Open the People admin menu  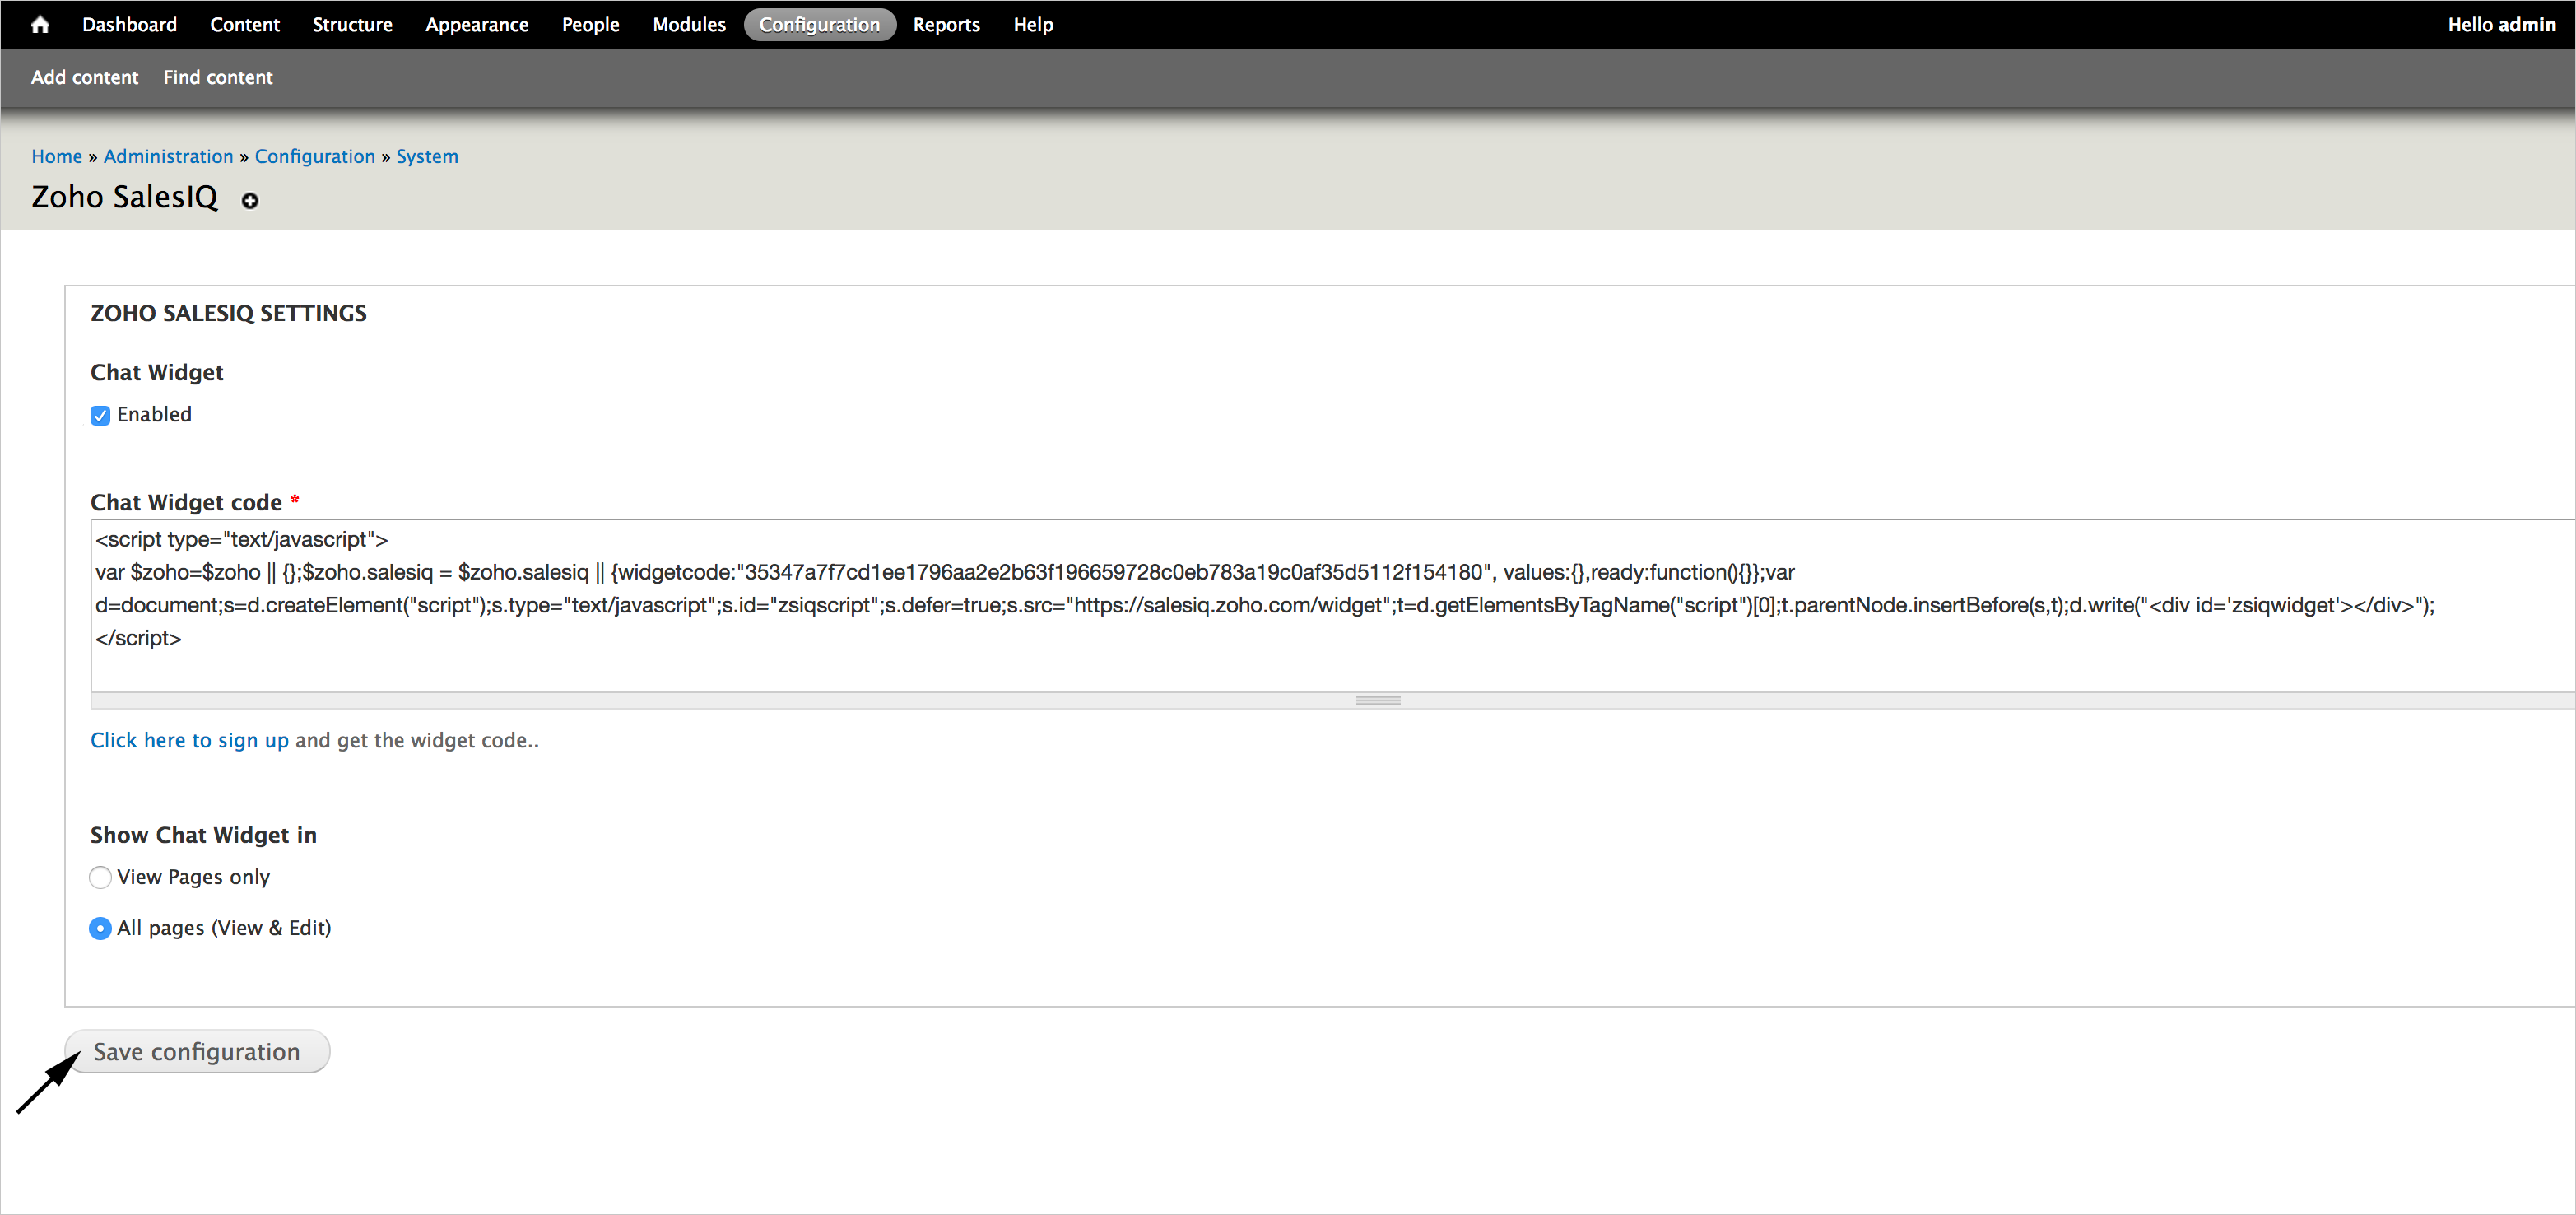(x=590, y=25)
